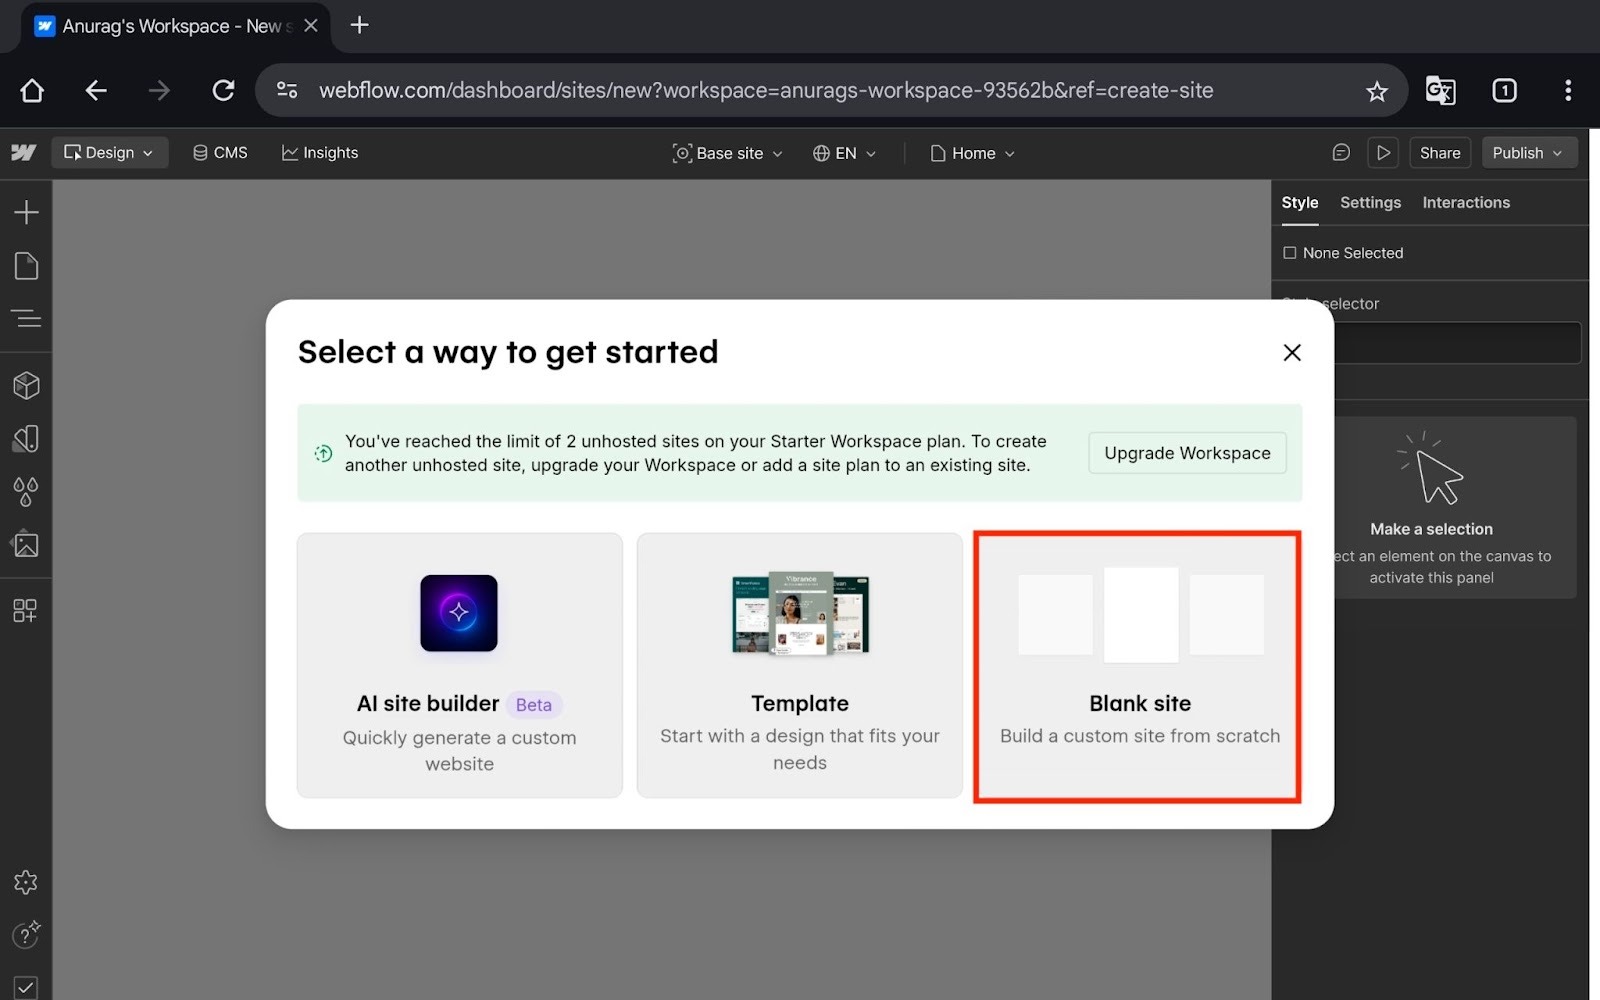Open the Assets image icon
This screenshot has height=1000, width=1600.
click(26, 544)
